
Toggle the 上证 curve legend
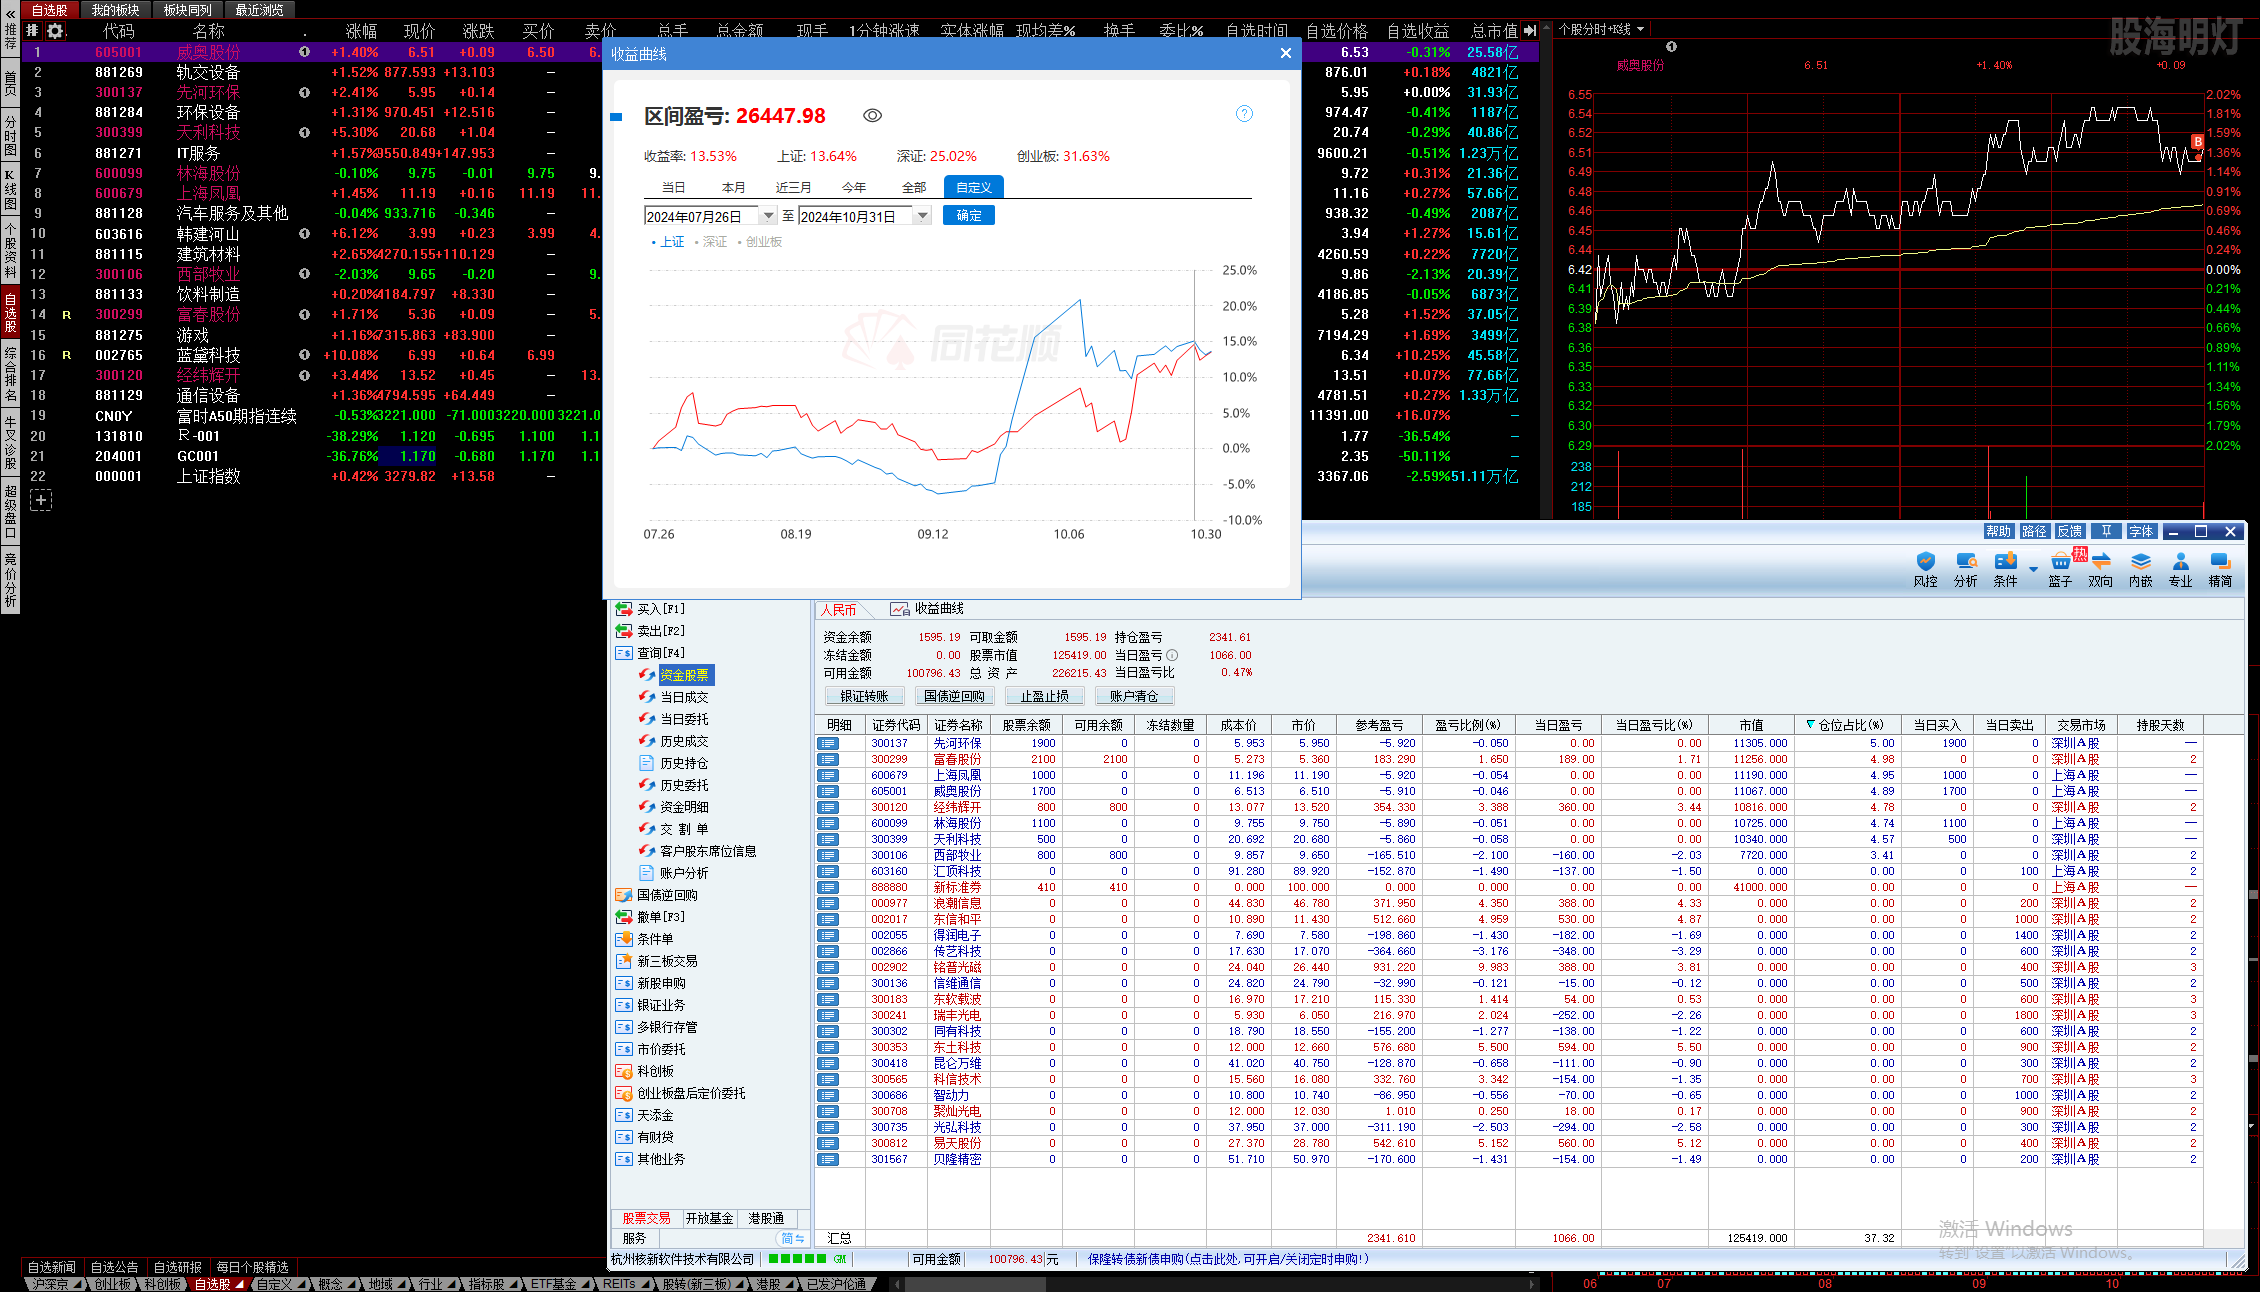click(x=668, y=242)
